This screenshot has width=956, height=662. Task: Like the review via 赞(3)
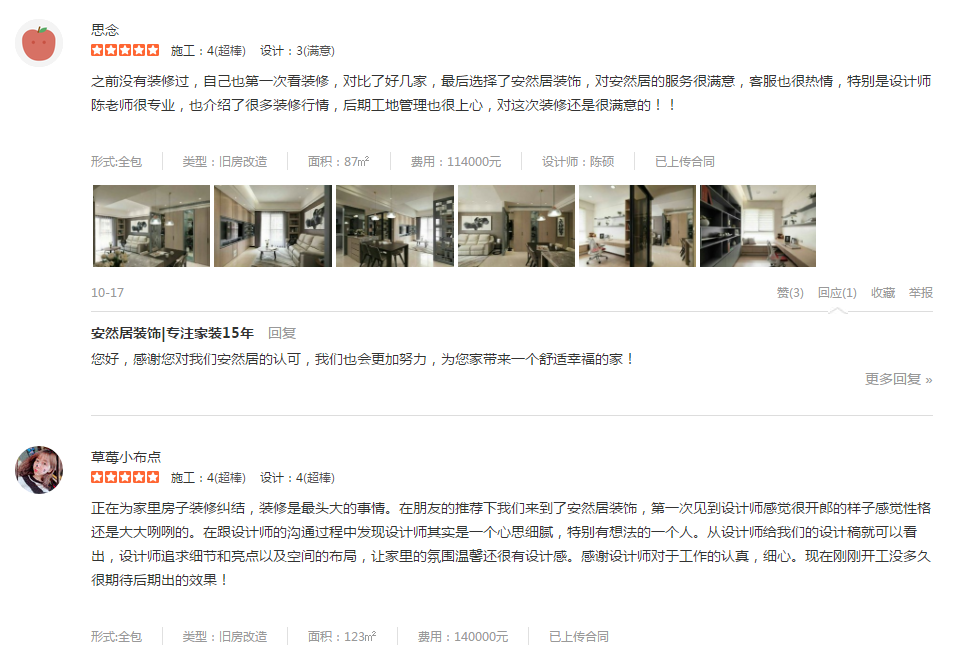[x=790, y=293]
